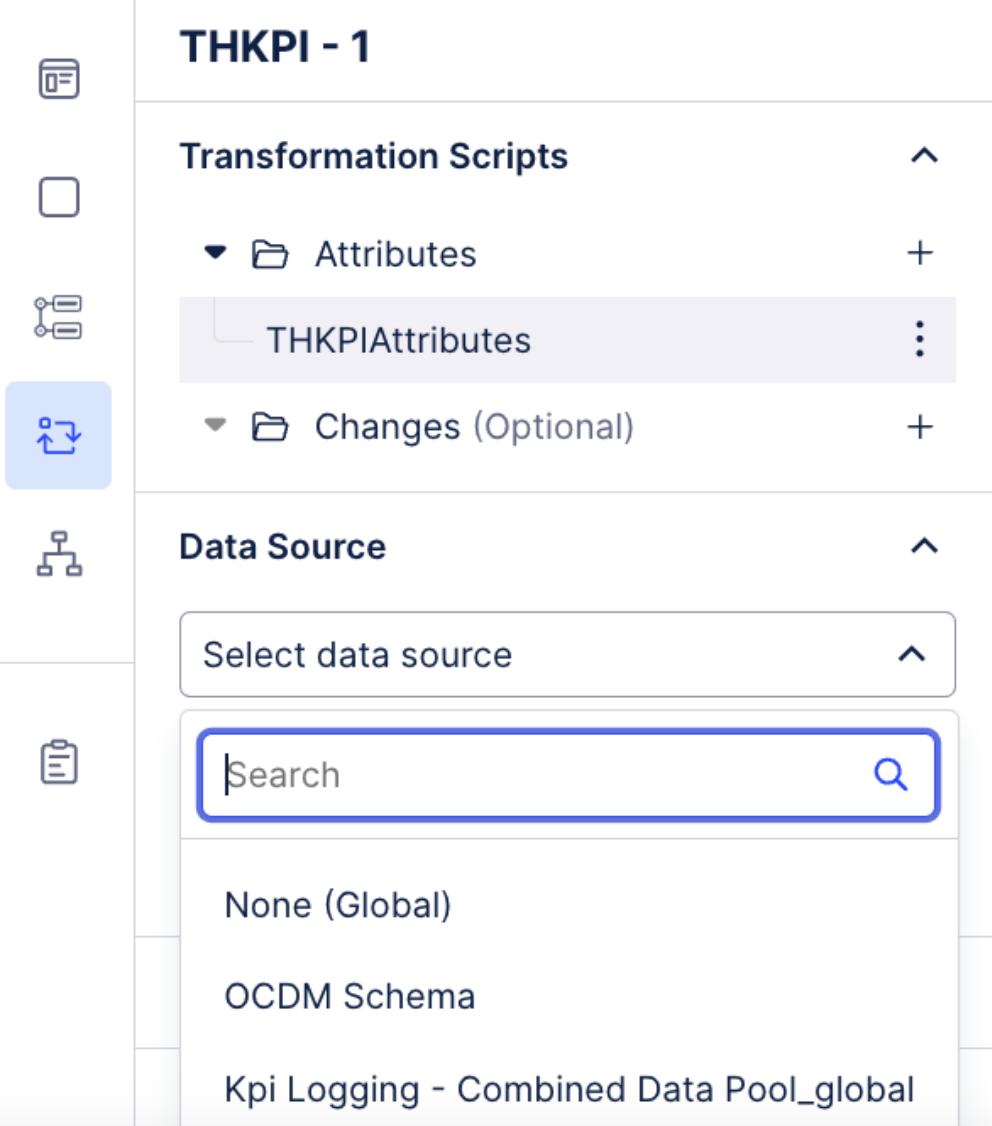
Task: Open the relationships hierarchy icon in sidebar
Action: (x=59, y=553)
